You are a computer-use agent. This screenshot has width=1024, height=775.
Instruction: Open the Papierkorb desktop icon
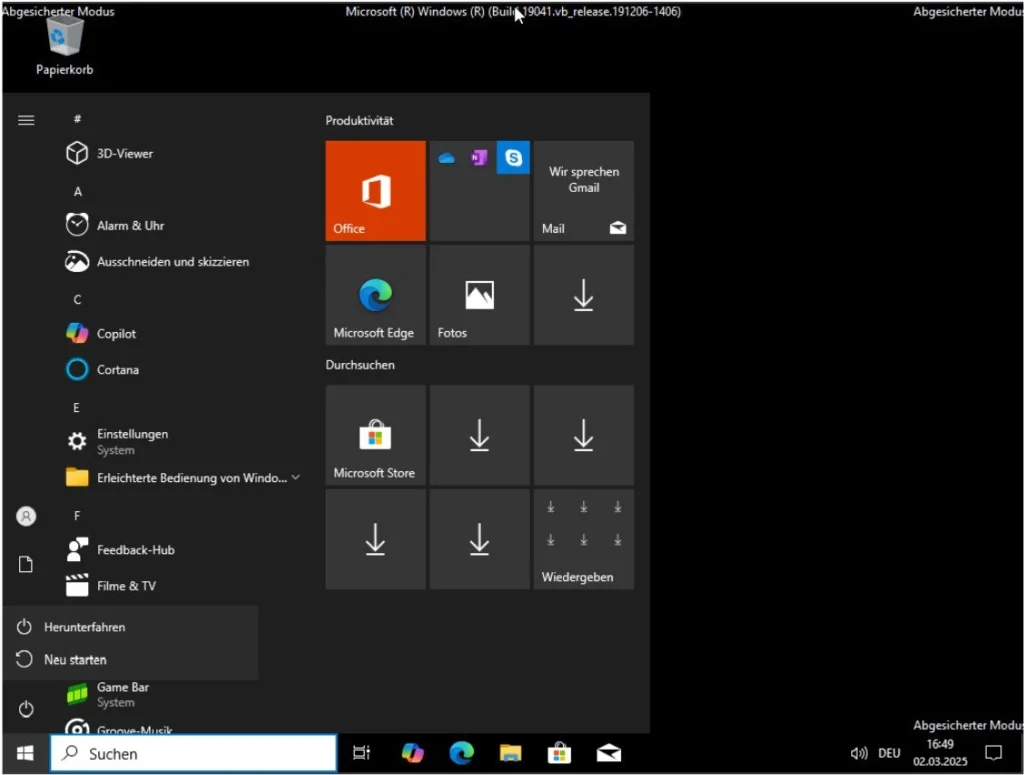(x=65, y=46)
